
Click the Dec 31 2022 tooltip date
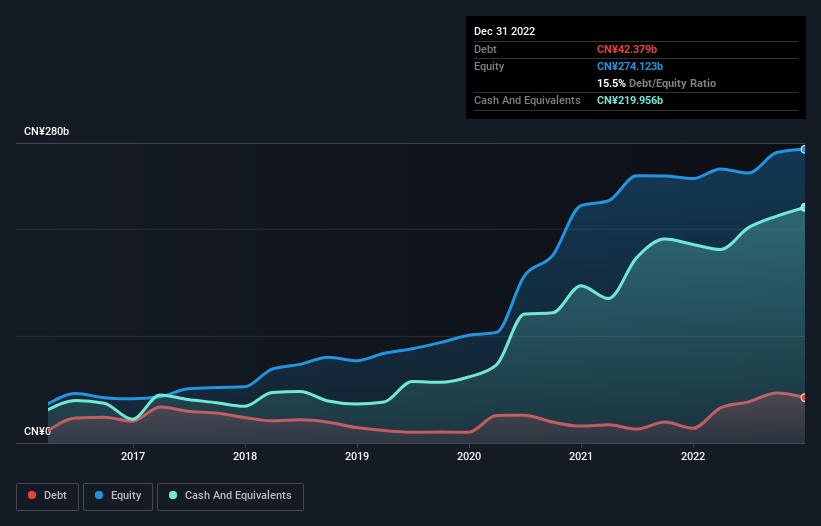(x=505, y=31)
